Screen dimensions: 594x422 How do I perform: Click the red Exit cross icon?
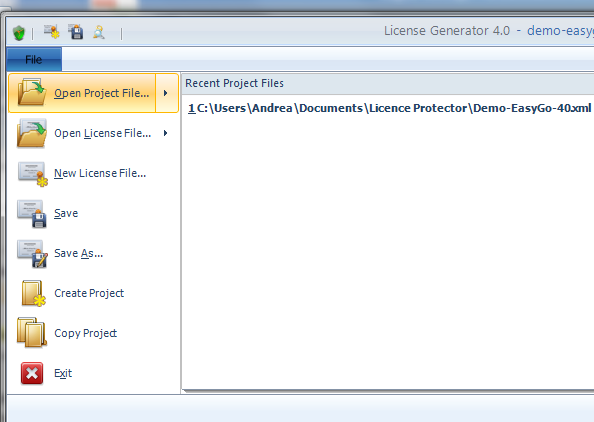(x=32, y=373)
